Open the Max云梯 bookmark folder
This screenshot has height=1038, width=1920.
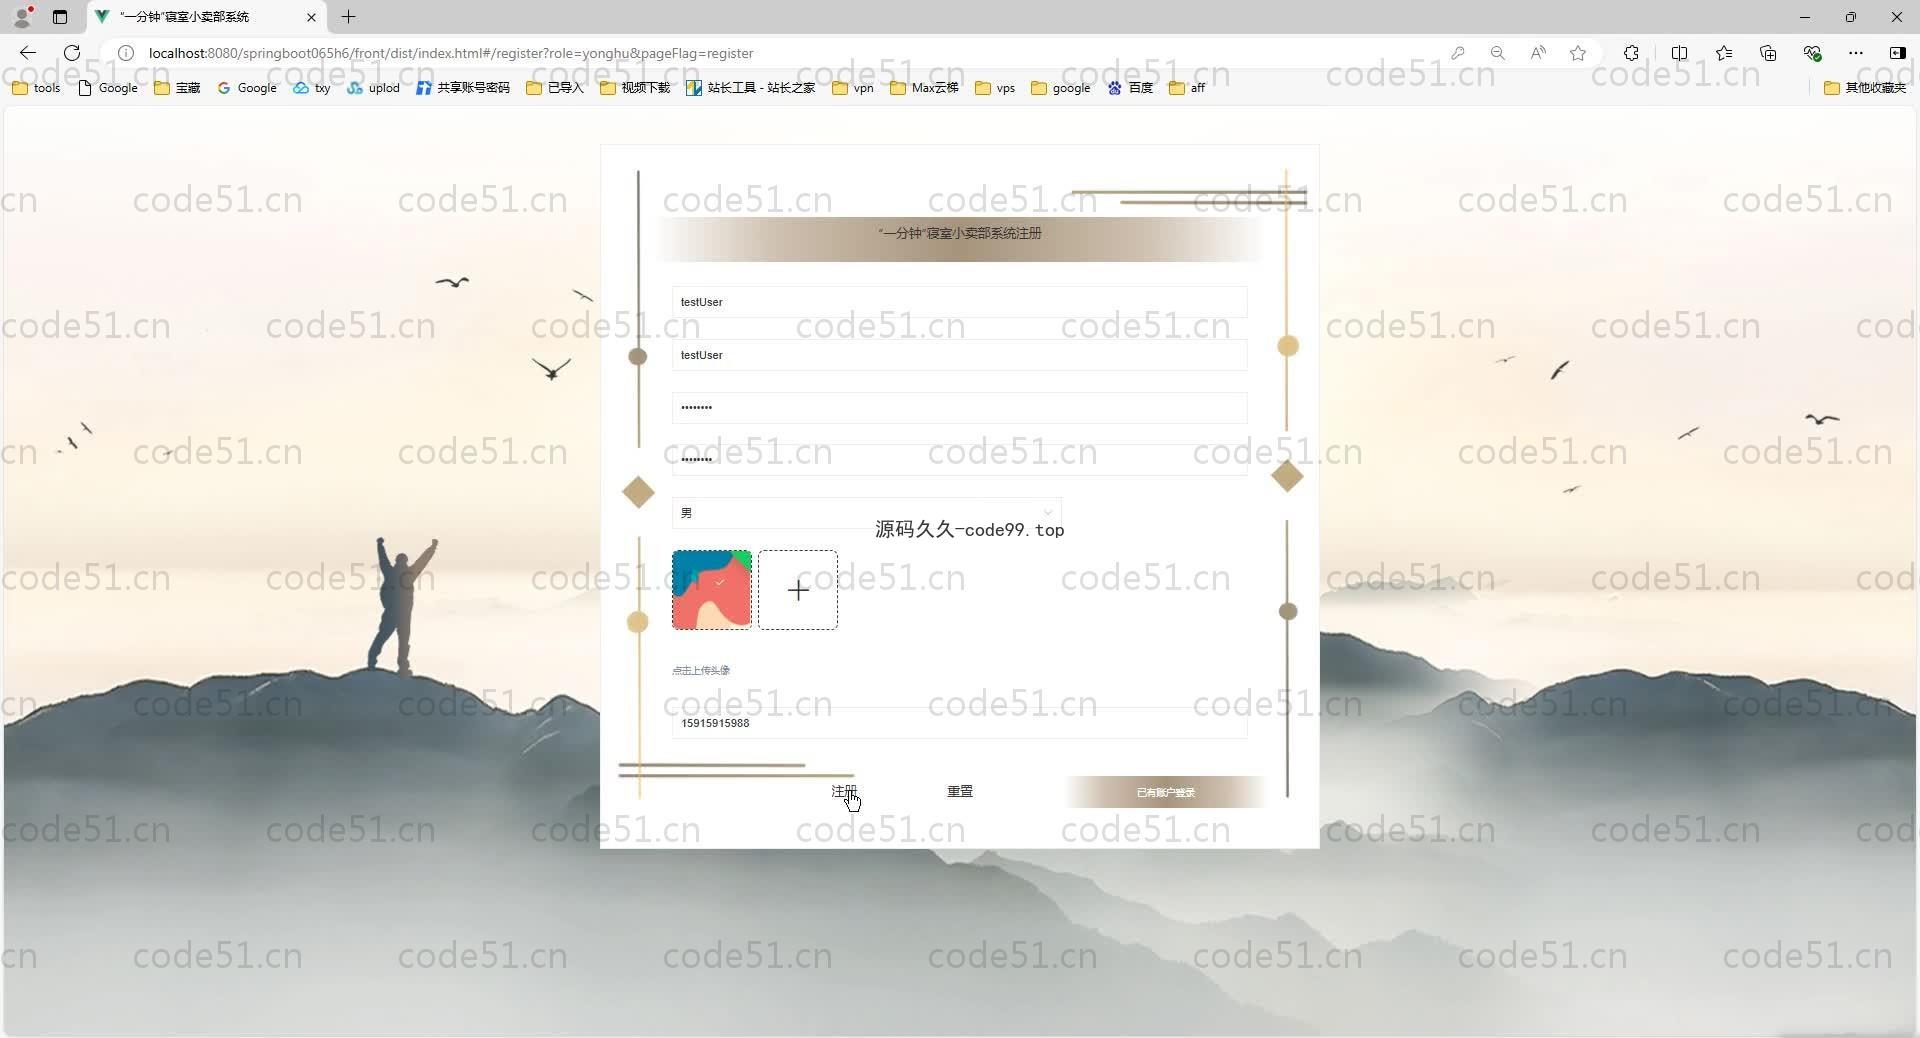(x=925, y=88)
